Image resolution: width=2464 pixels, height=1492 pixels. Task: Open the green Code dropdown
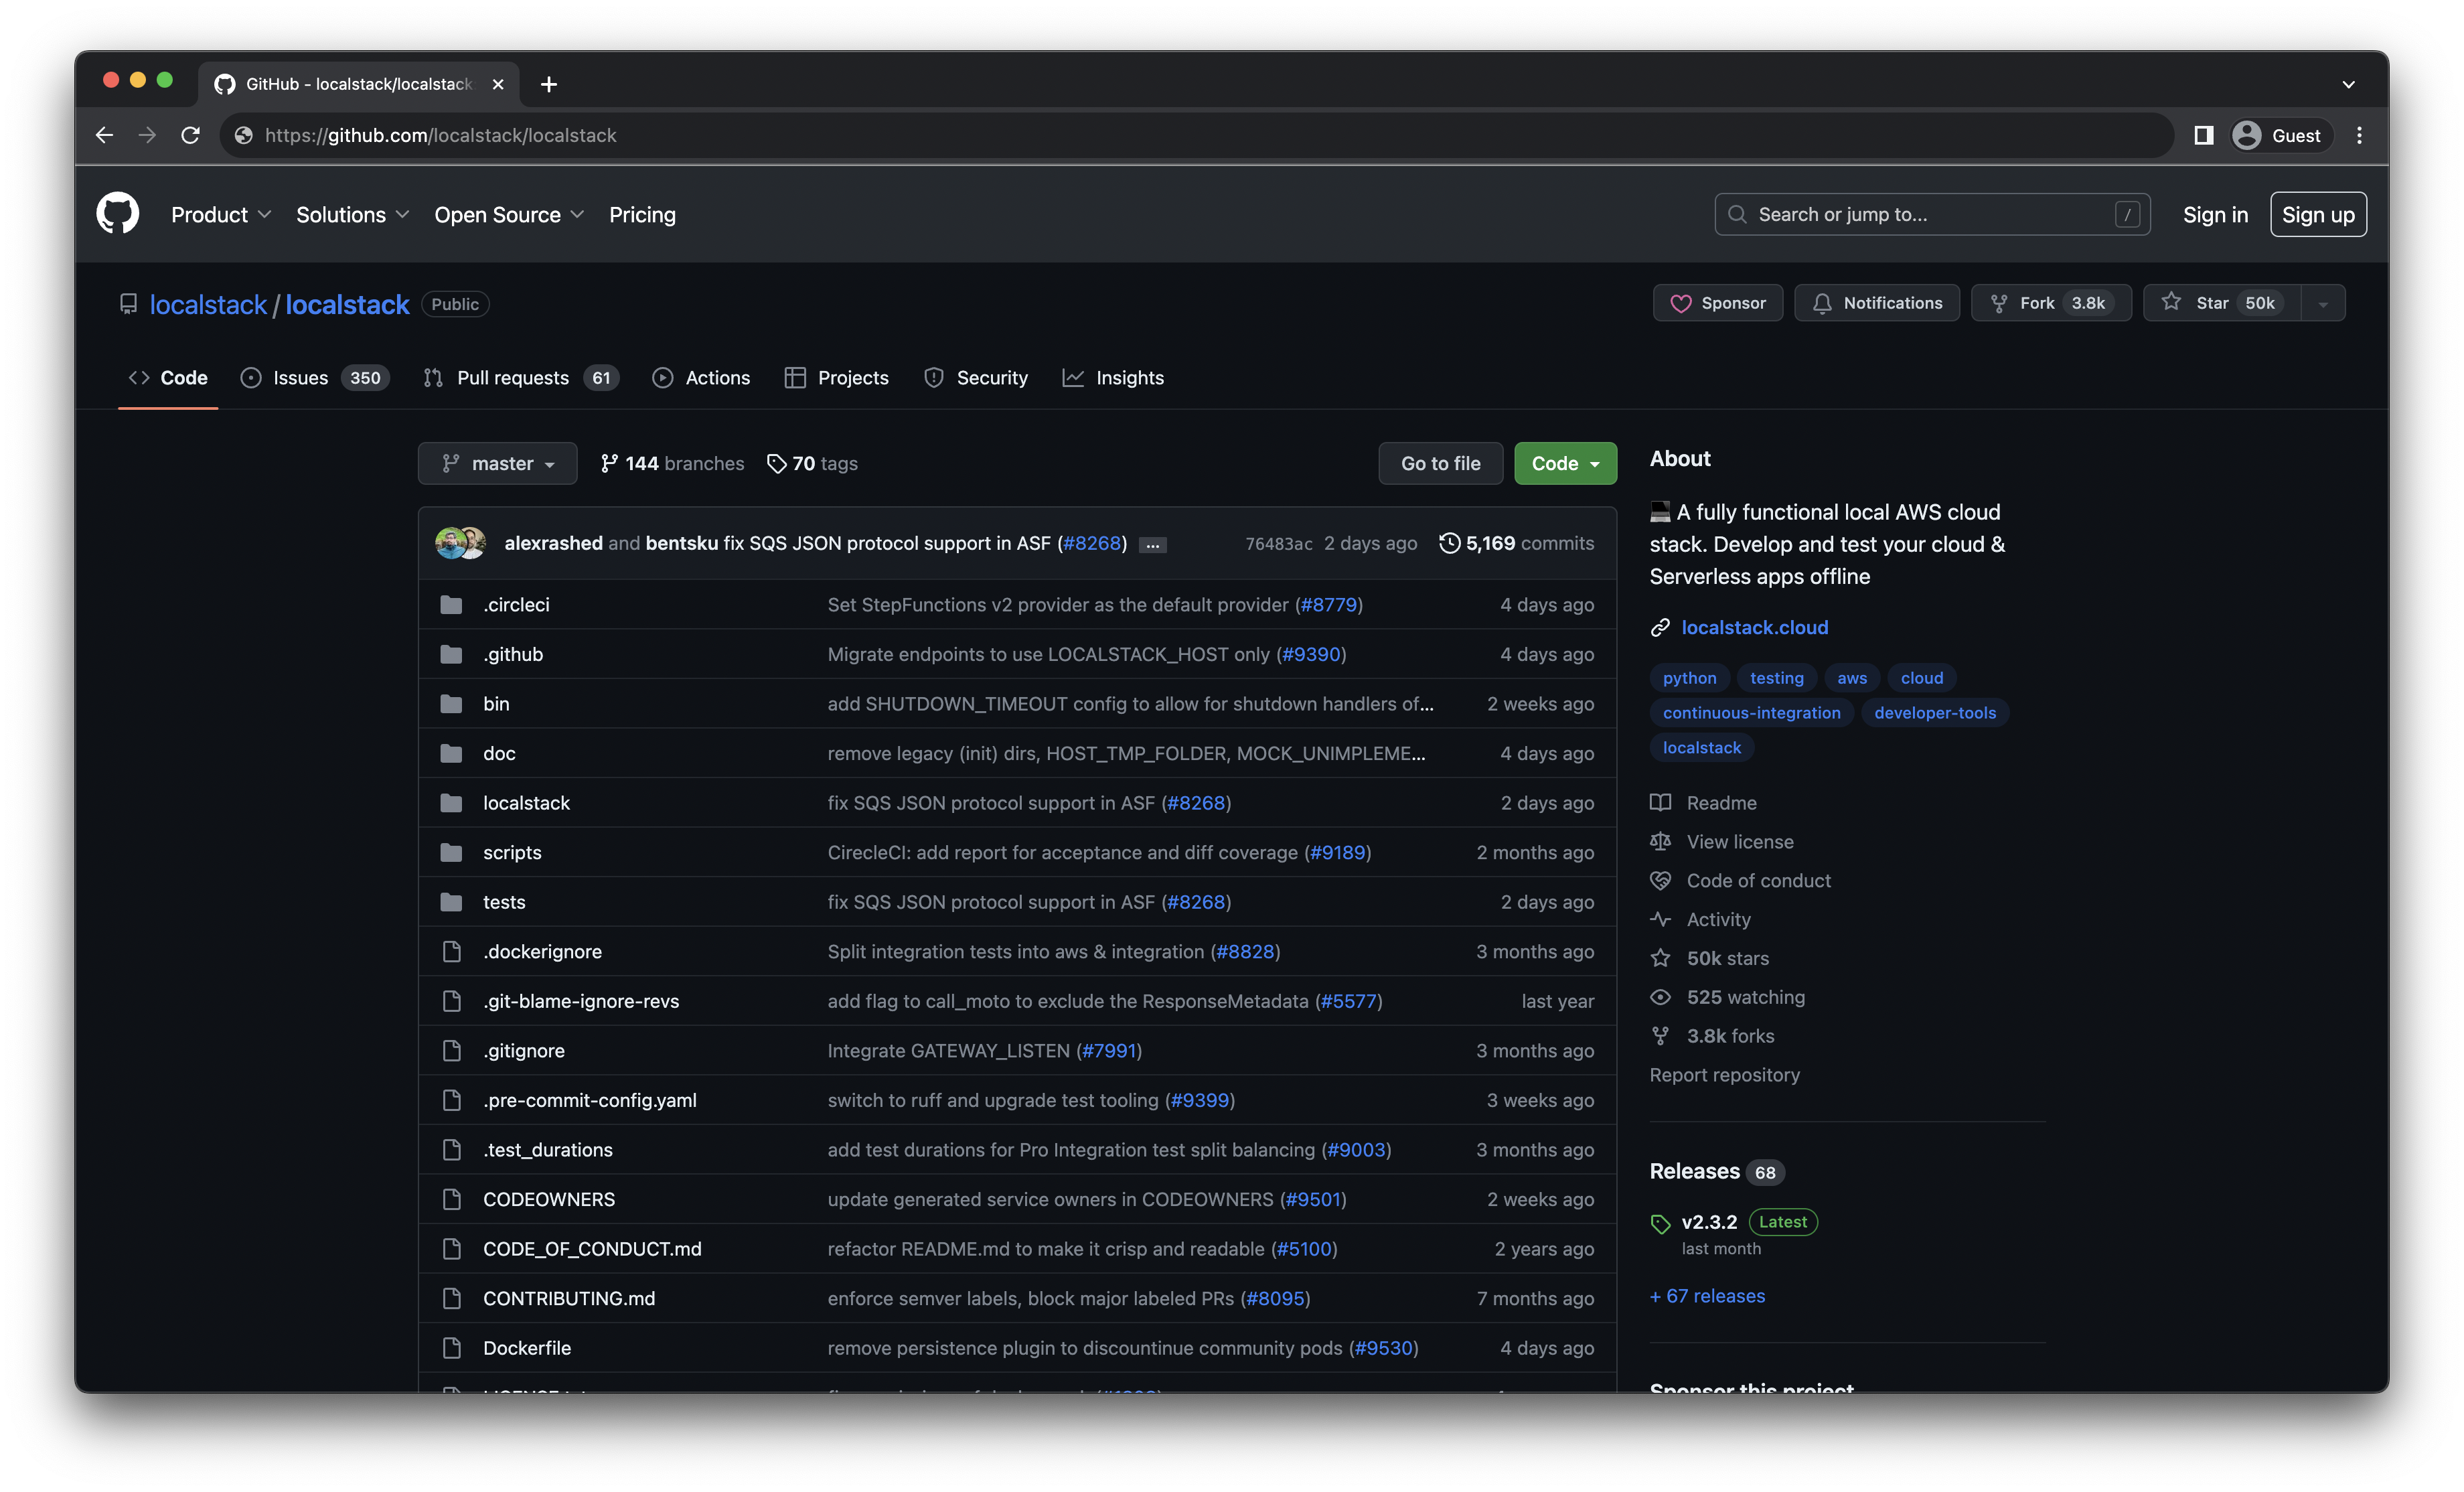tap(1564, 463)
